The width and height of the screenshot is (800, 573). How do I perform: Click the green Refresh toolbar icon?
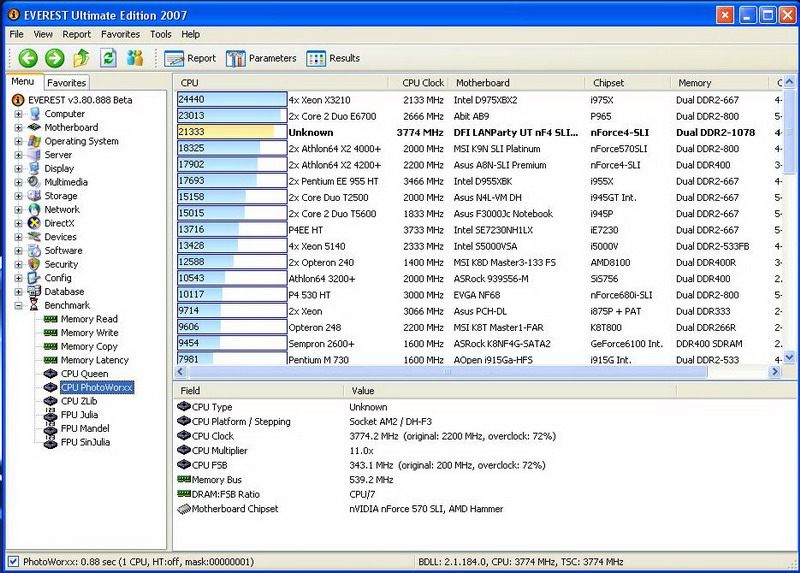108,58
